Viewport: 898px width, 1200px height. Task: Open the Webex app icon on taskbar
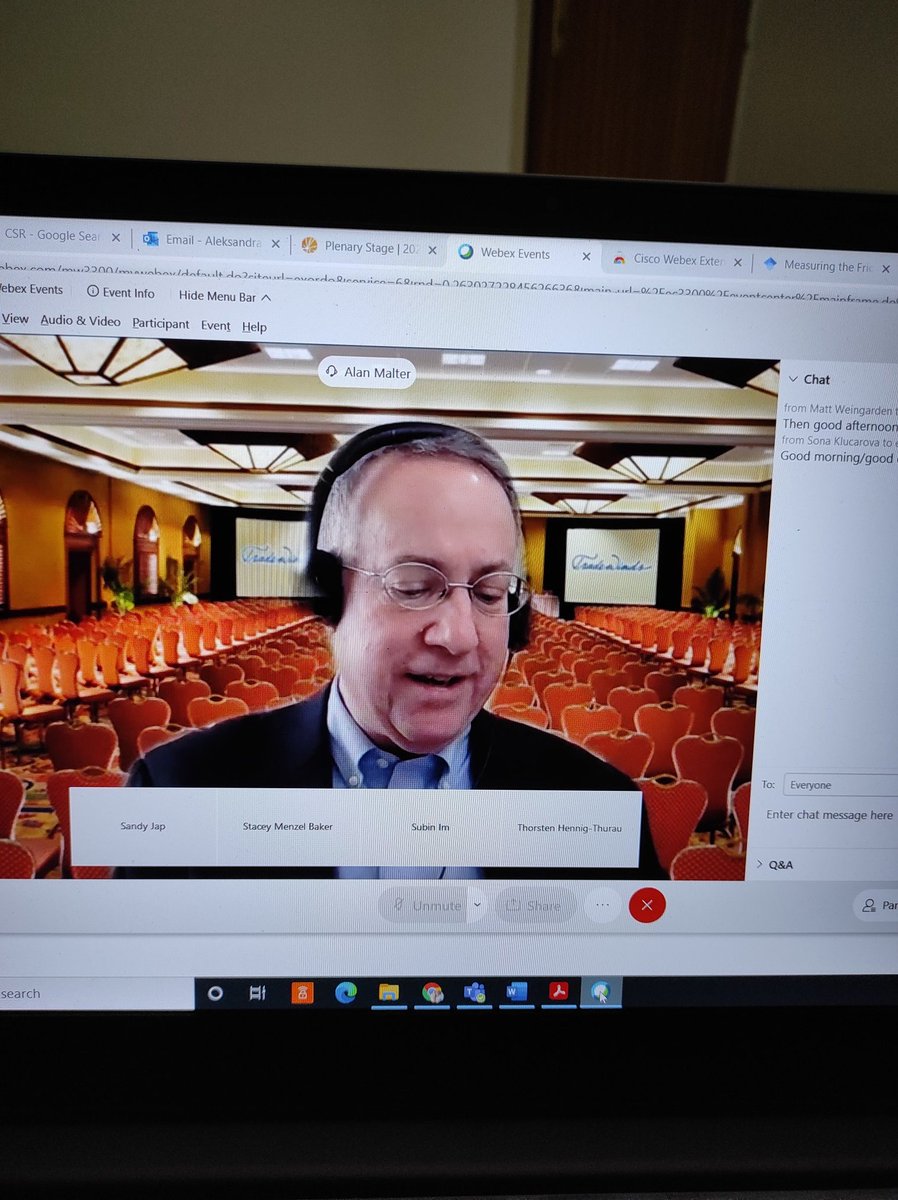coord(600,992)
